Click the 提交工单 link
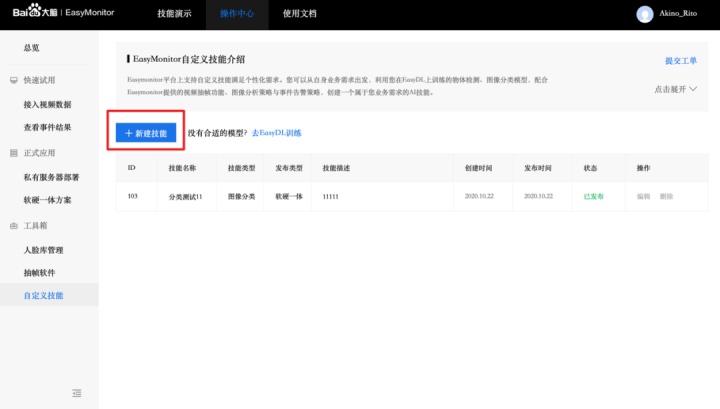 681,61
